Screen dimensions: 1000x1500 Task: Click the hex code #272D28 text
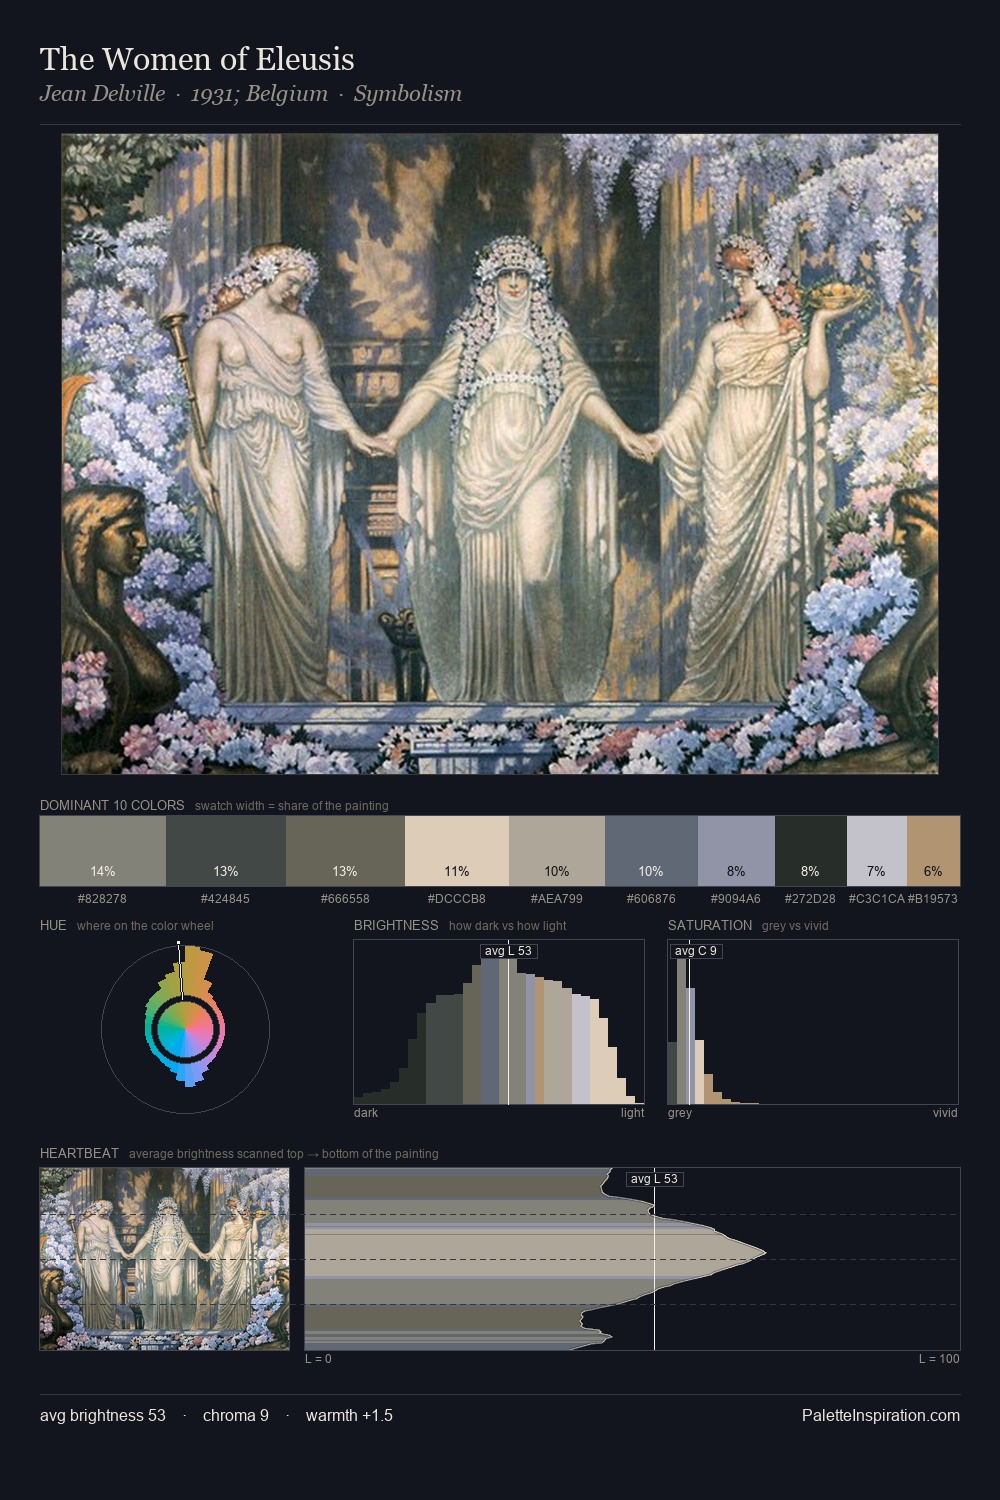click(x=811, y=899)
